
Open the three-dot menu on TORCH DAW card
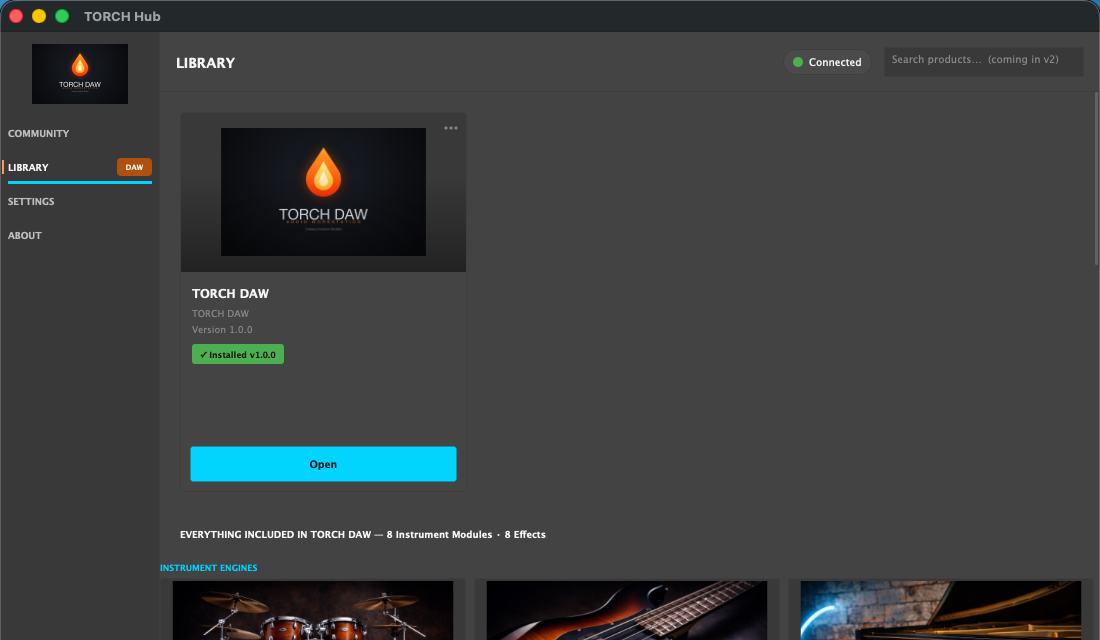pos(450,128)
